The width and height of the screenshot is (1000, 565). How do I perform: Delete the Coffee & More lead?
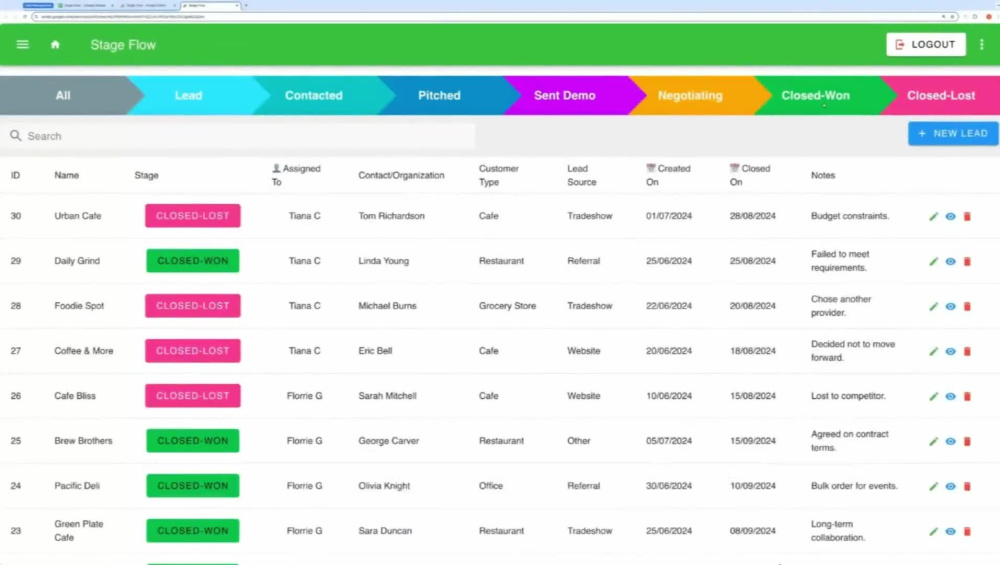[967, 351]
